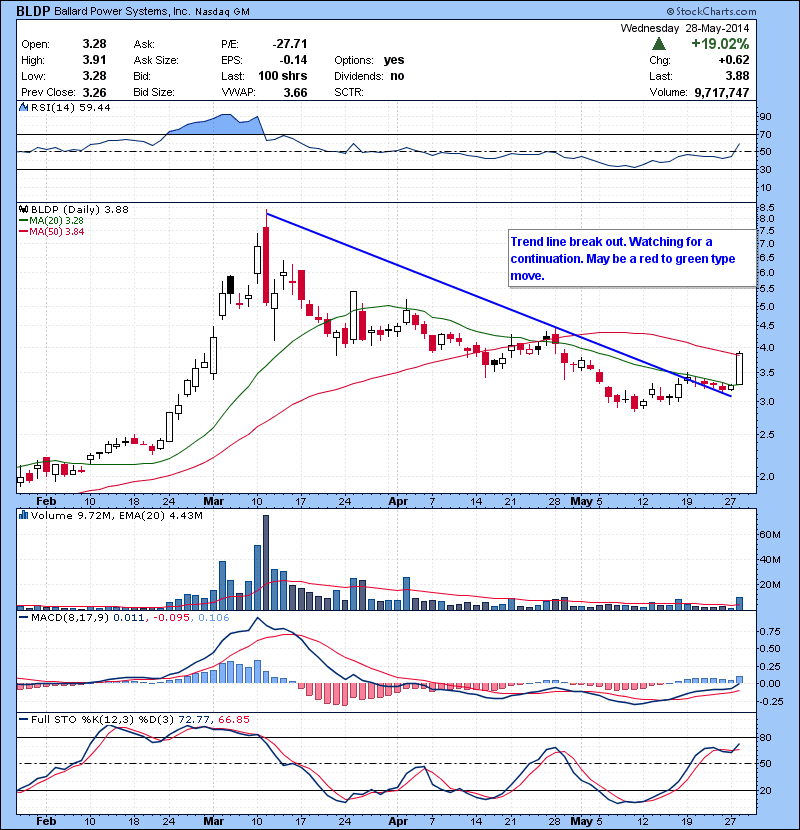This screenshot has width=800, height=830.
Task: Click the candlestick icon beside BLDP (Daily)
Action: click(x=23, y=209)
